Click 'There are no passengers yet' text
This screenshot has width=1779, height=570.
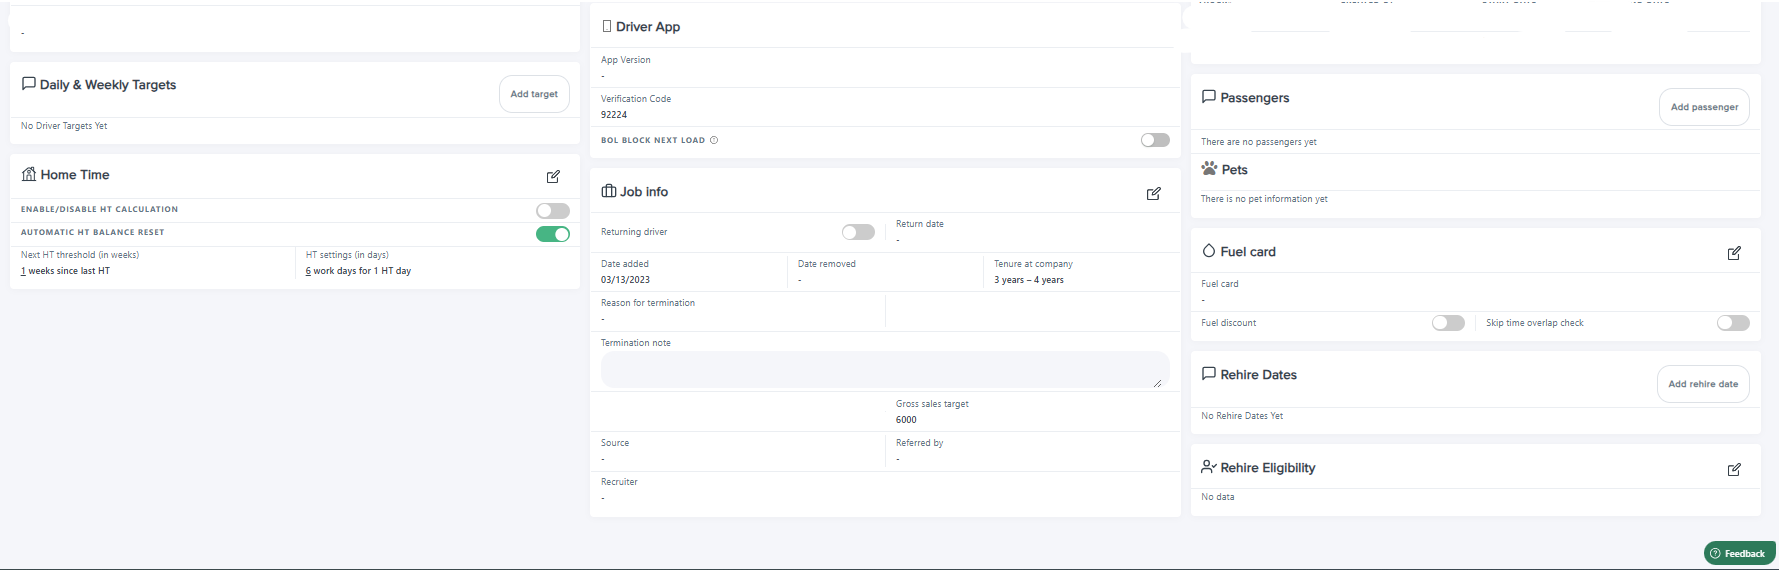pos(1259,142)
